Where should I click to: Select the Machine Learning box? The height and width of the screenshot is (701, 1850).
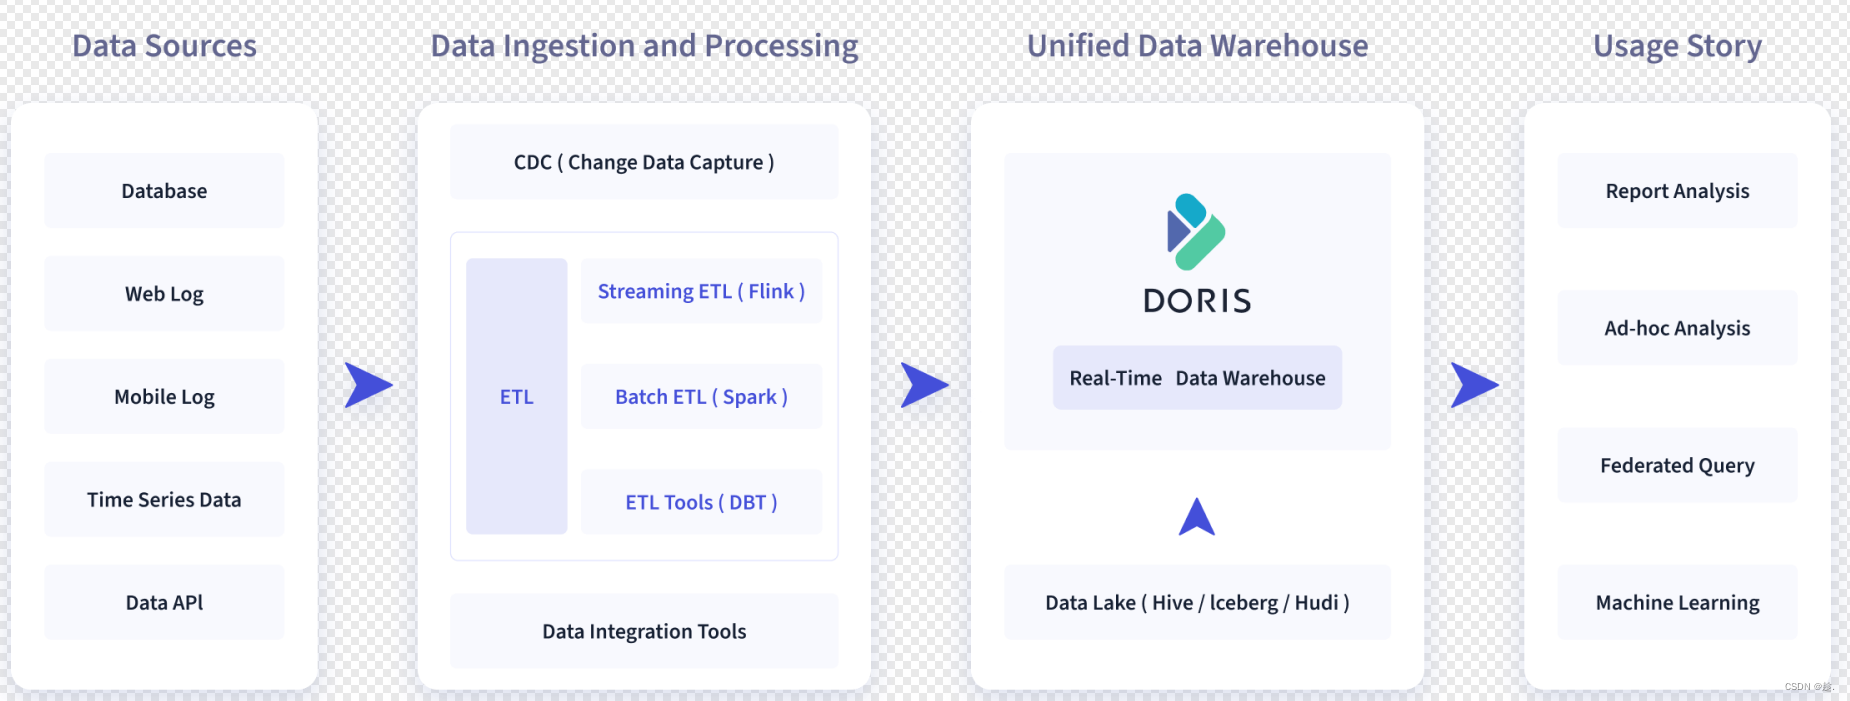(x=1677, y=603)
